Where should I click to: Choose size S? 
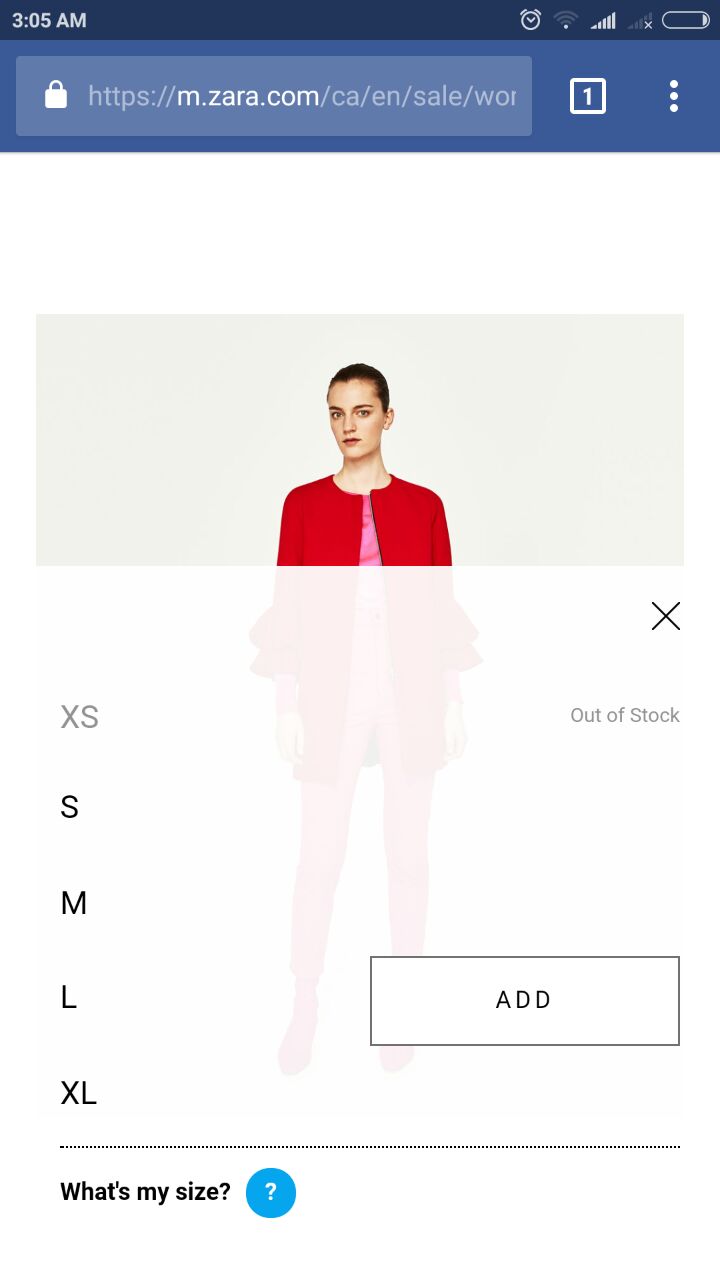(69, 807)
